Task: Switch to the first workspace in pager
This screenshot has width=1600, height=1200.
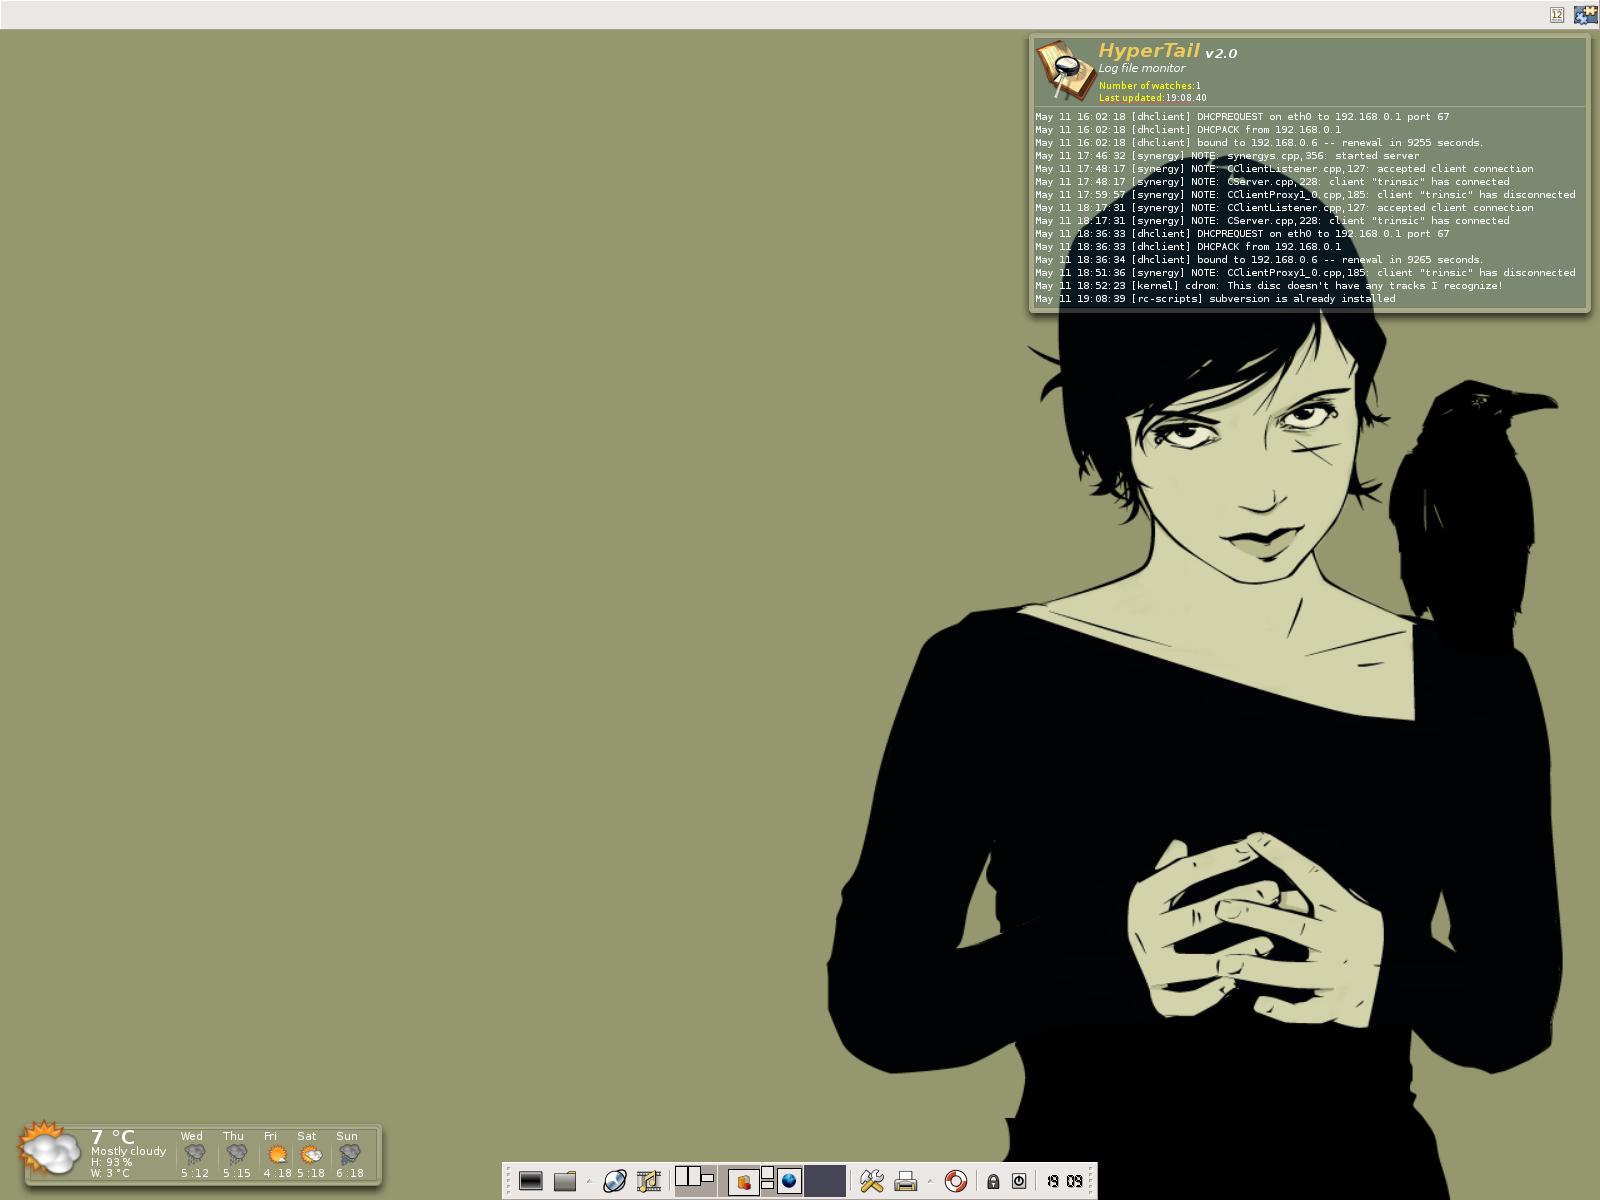Action: (x=695, y=1181)
